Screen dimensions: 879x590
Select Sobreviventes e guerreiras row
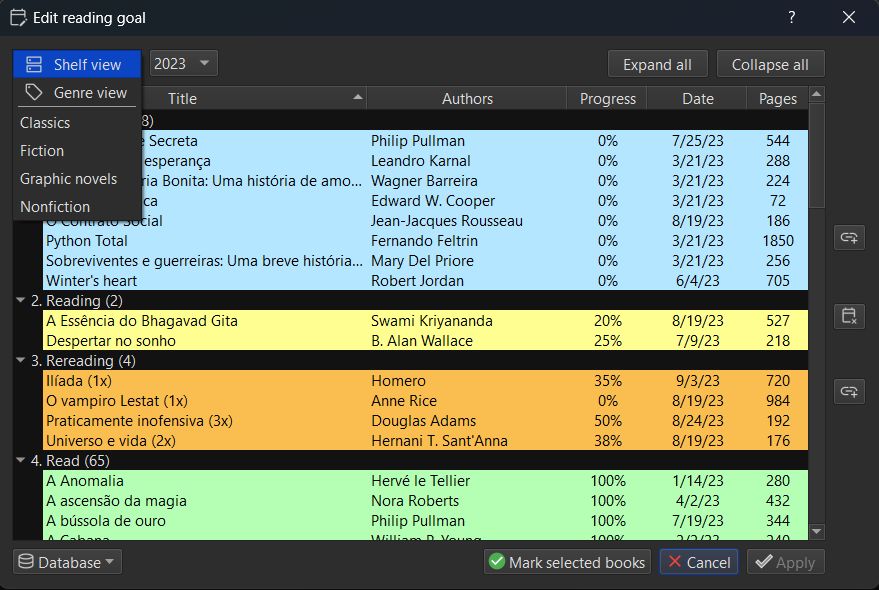(x=425, y=261)
